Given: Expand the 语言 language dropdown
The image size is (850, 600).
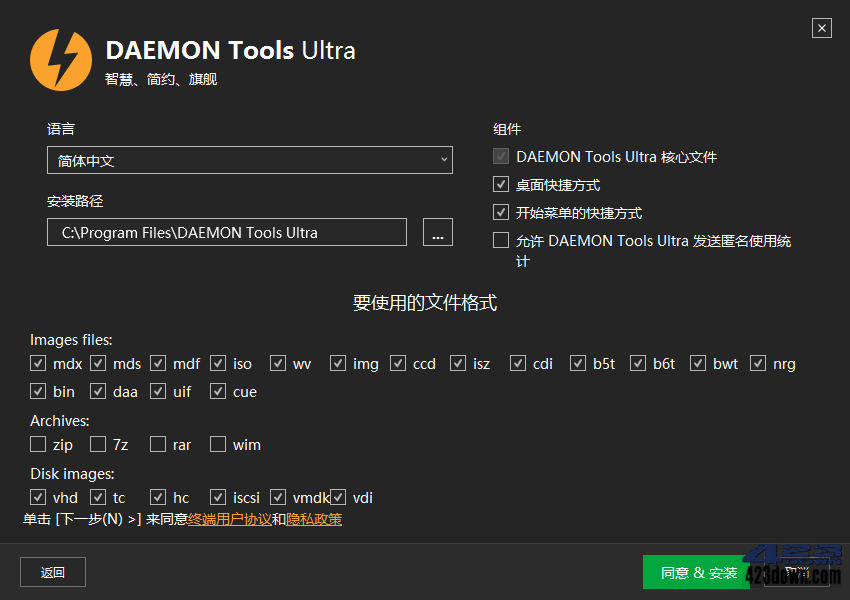Looking at the screenshot, I should pos(443,159).
